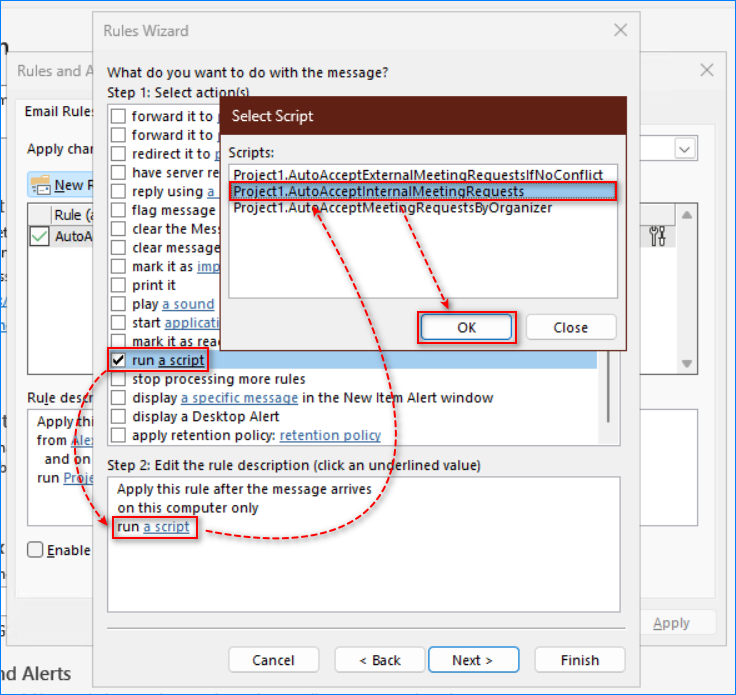Check the 'display a specific message' checkbox
The height and width of the screenshot is (695, 736).
tap(118, 397)
